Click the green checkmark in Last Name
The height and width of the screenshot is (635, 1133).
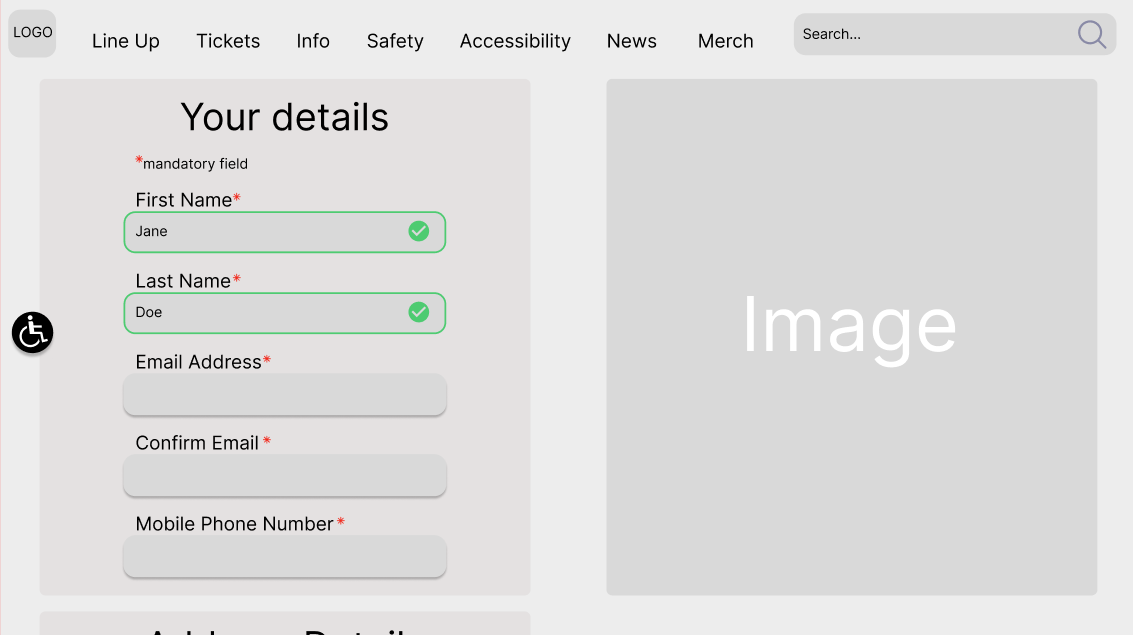click(419, 312)
